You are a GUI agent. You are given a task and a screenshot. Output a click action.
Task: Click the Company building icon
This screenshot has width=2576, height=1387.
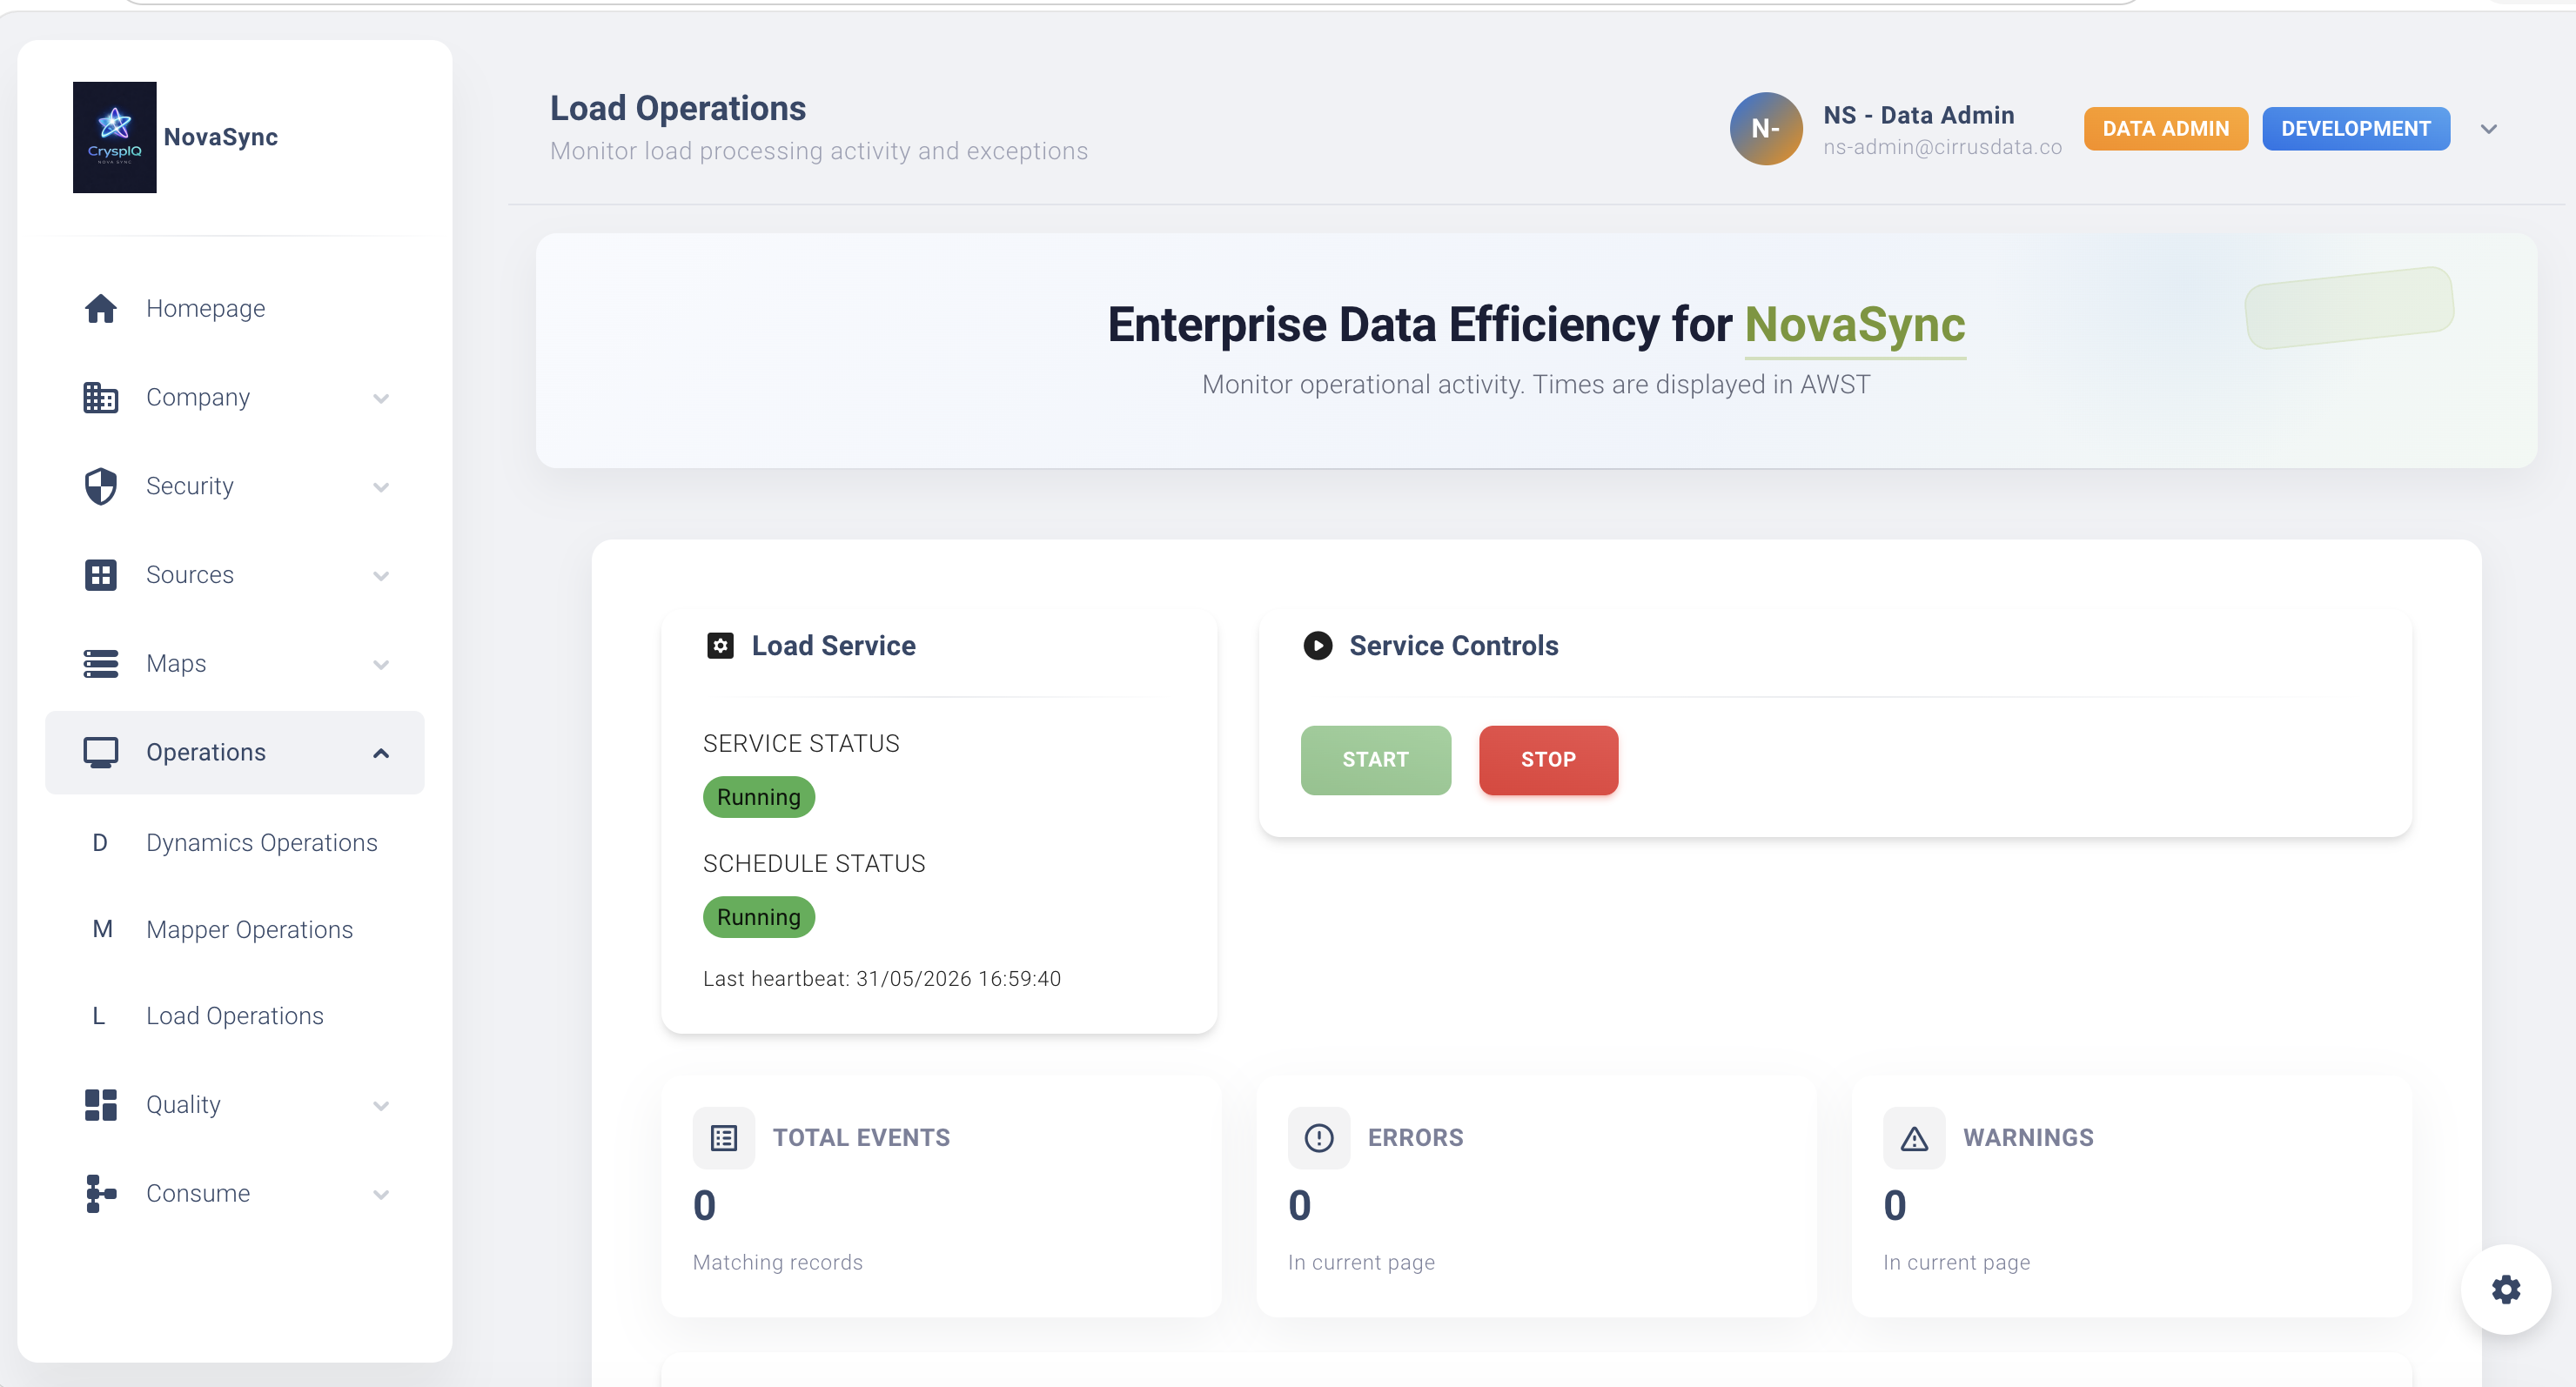click(x=101, y=397)
